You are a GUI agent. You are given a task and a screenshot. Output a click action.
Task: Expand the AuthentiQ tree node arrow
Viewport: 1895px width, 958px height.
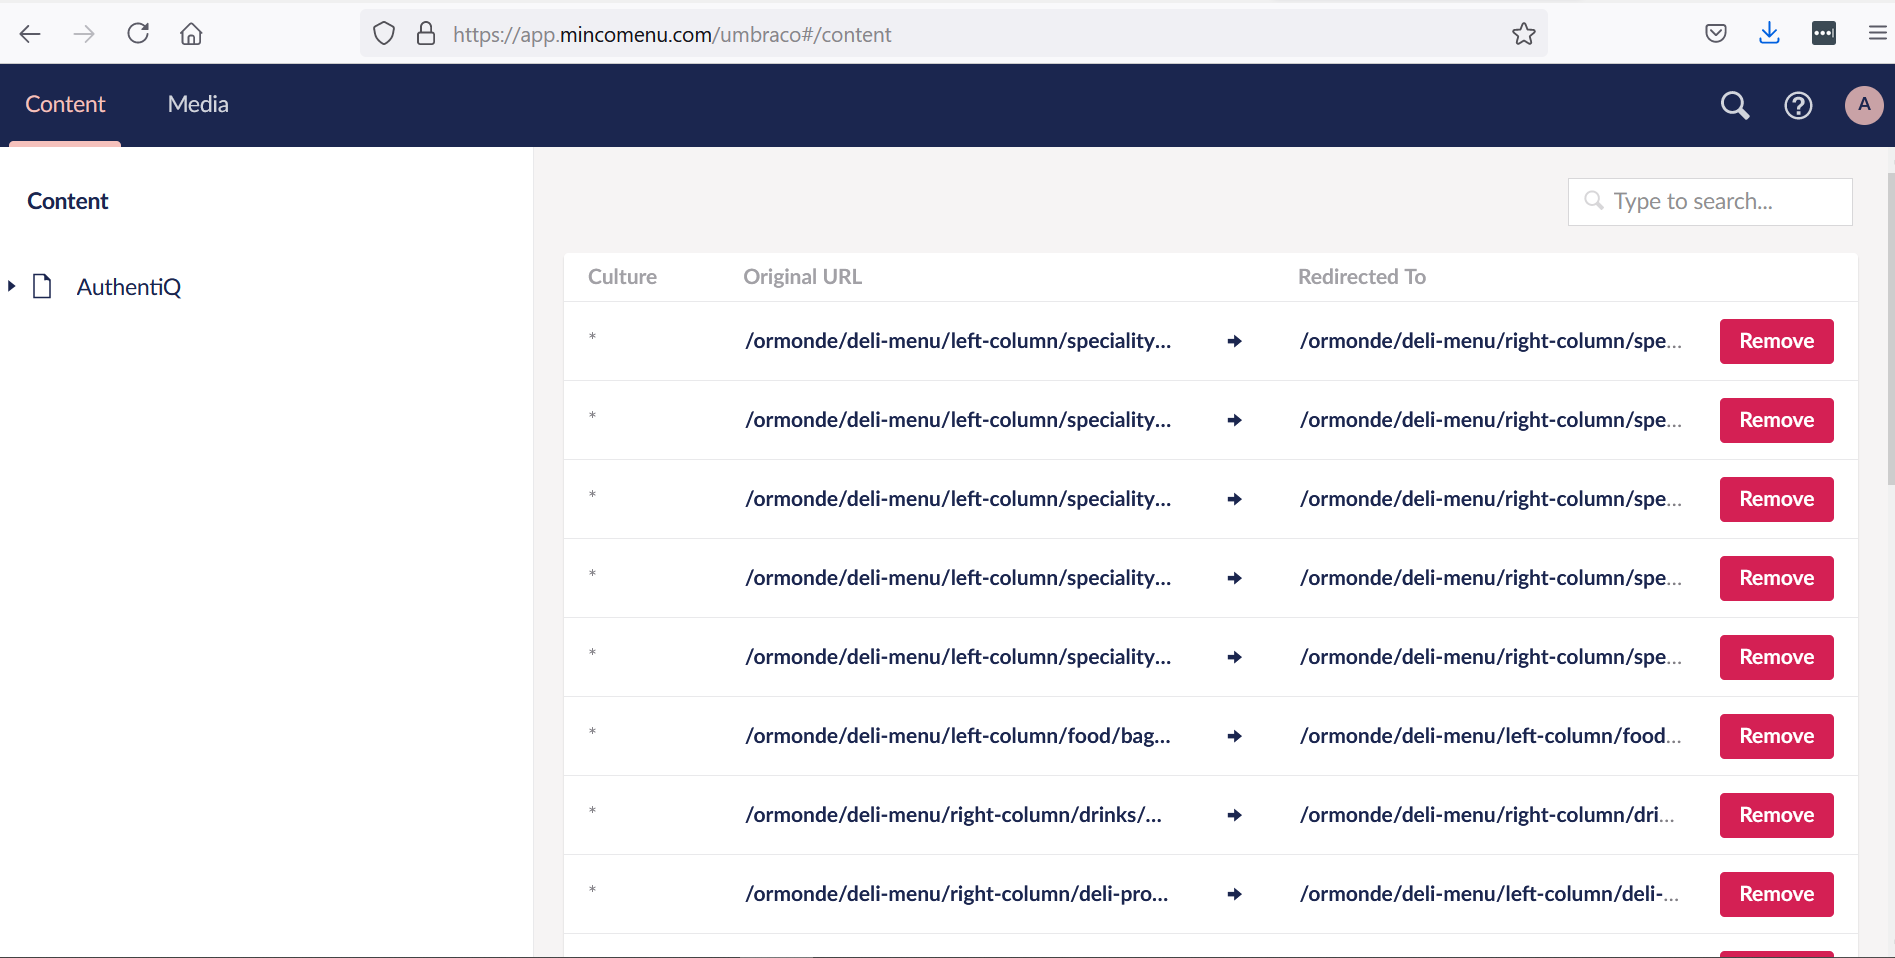12,287
